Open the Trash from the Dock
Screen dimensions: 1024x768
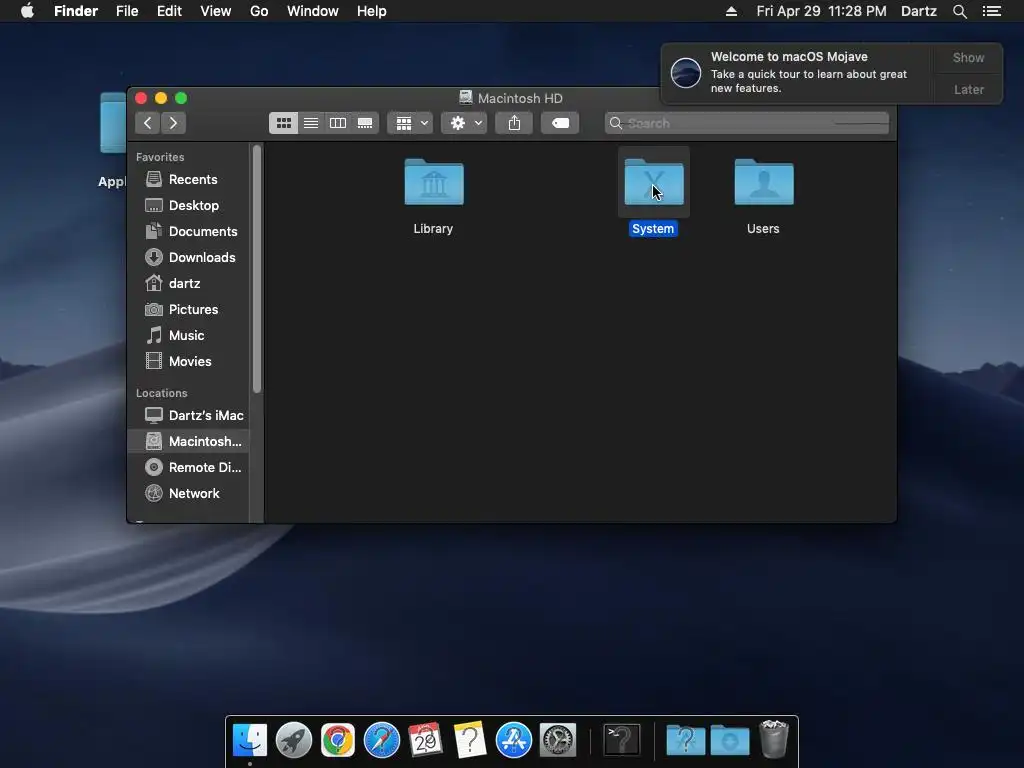pos(774,741)
